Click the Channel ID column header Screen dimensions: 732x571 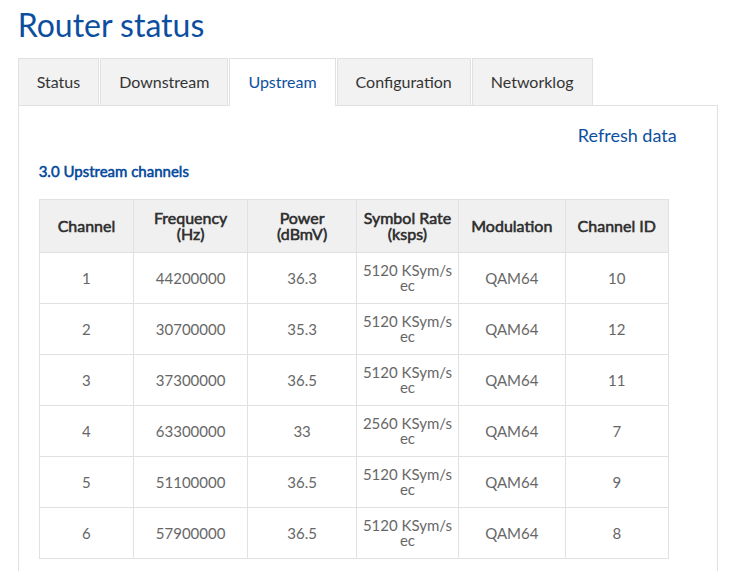pyautogui.click(x=616, y=227)
